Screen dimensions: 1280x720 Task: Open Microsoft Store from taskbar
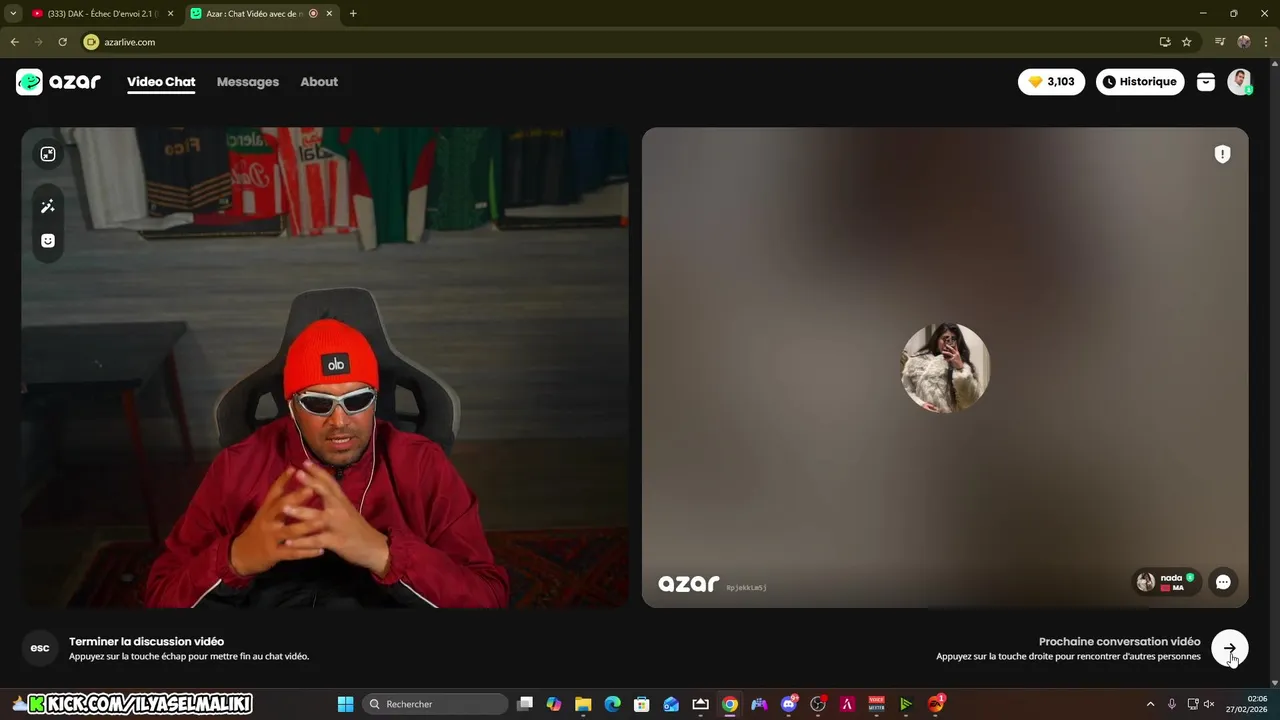coord(642,704)
